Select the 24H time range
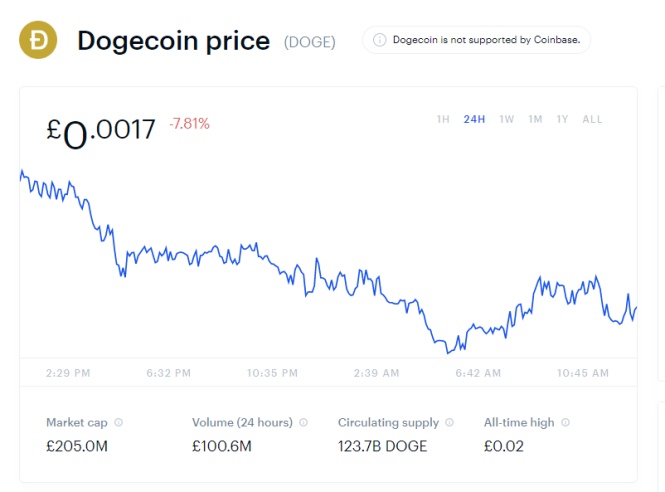The width and height of the screenshot is (665, 492). [474, 120]
